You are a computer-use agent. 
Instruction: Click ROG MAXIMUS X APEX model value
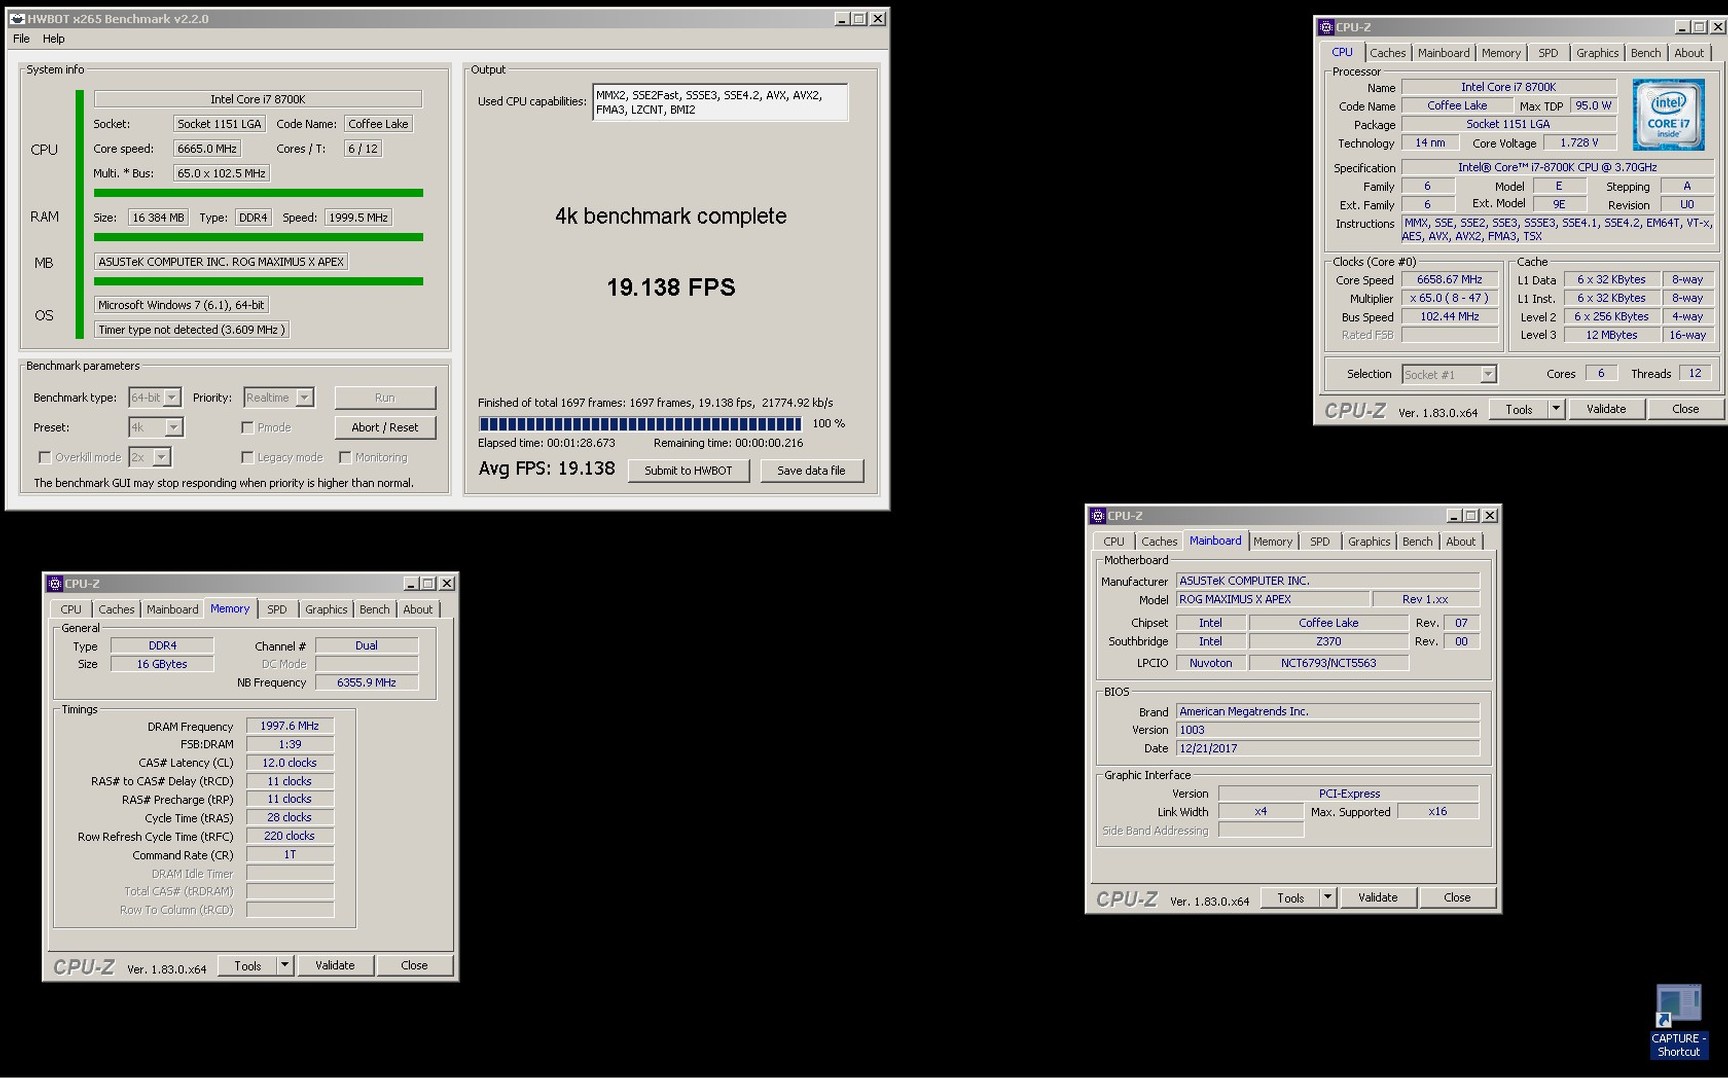(1272, 600)
